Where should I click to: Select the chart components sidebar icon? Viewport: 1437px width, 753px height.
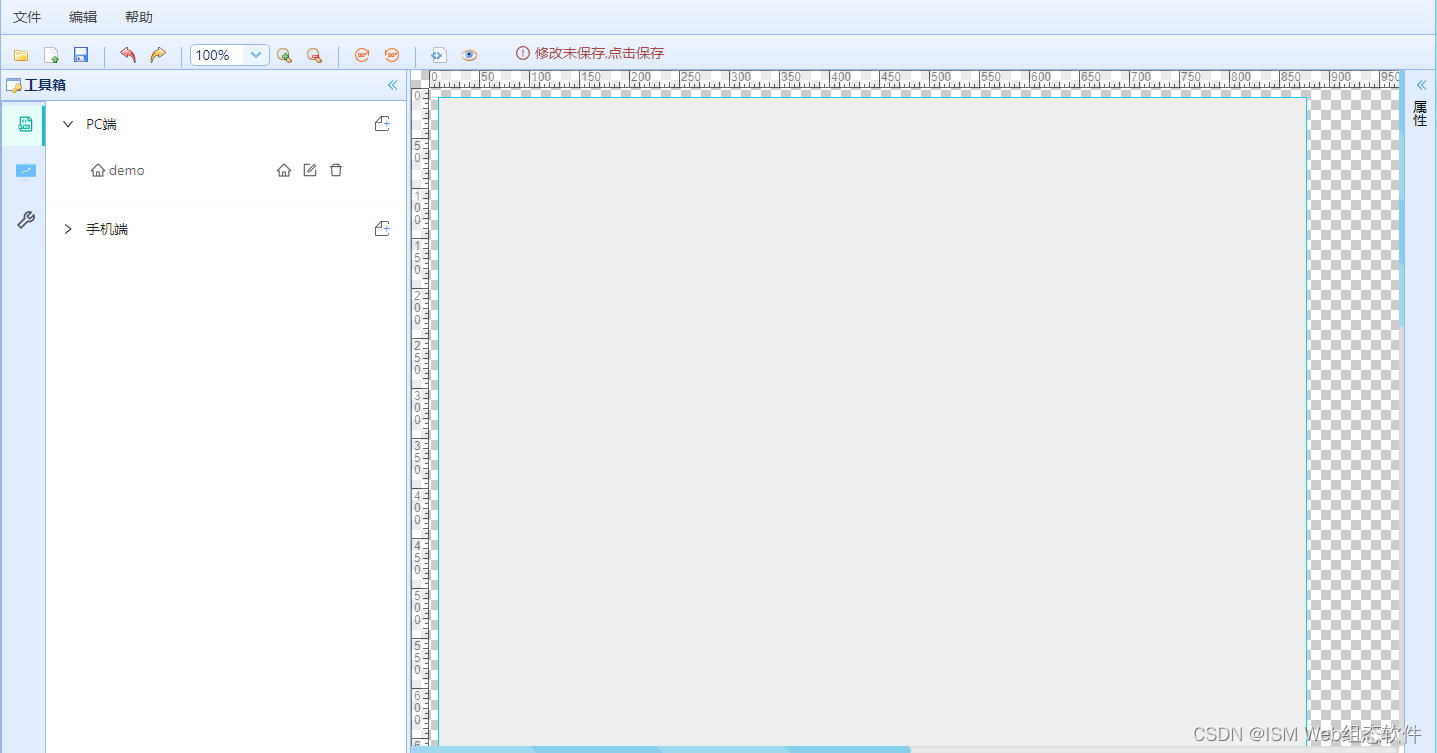(x=25, y=171)
